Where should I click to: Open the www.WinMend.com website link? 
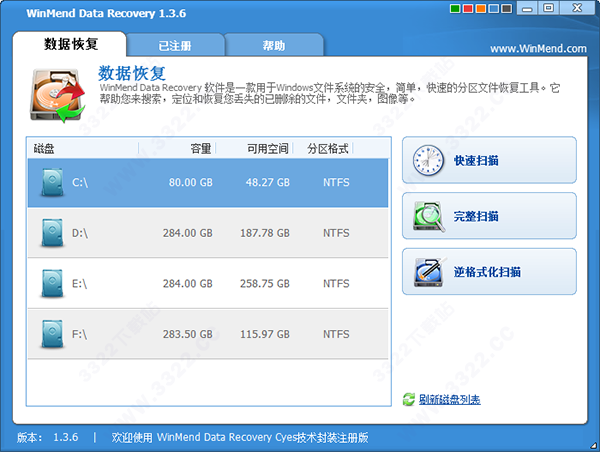tap(538, 49)
